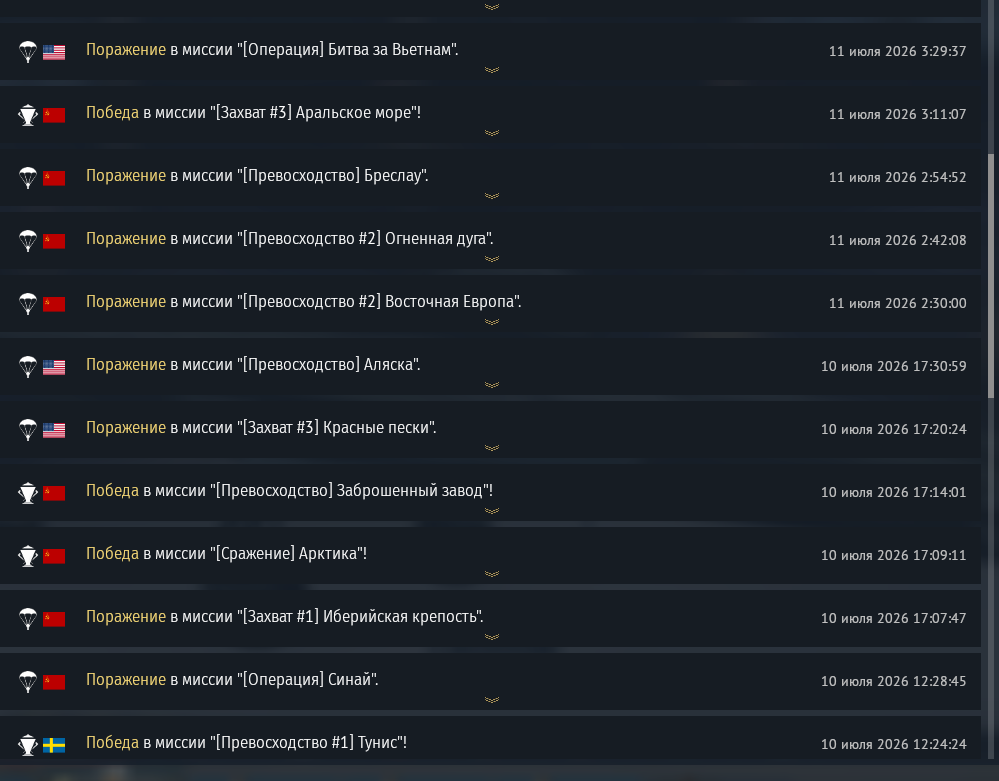Viewport: 999px width, 781px height.
Task: Click the parachute icon for Синай operation
Action: [28, 682]
